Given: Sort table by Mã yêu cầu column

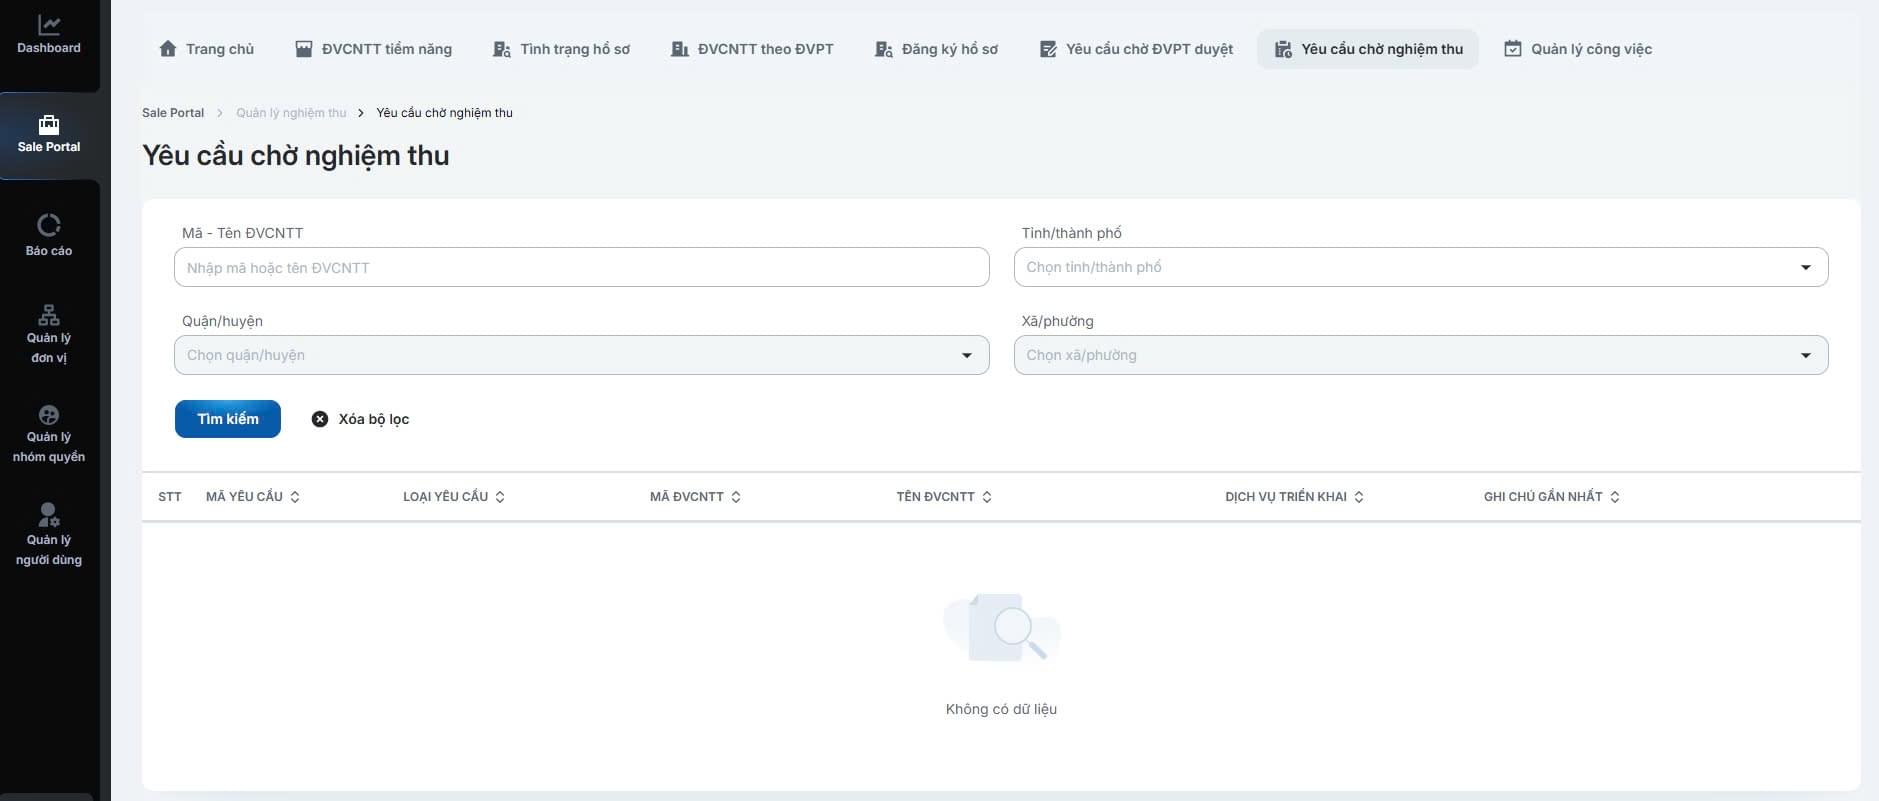Looking at the screenshot, I should (x=295, y=497).
